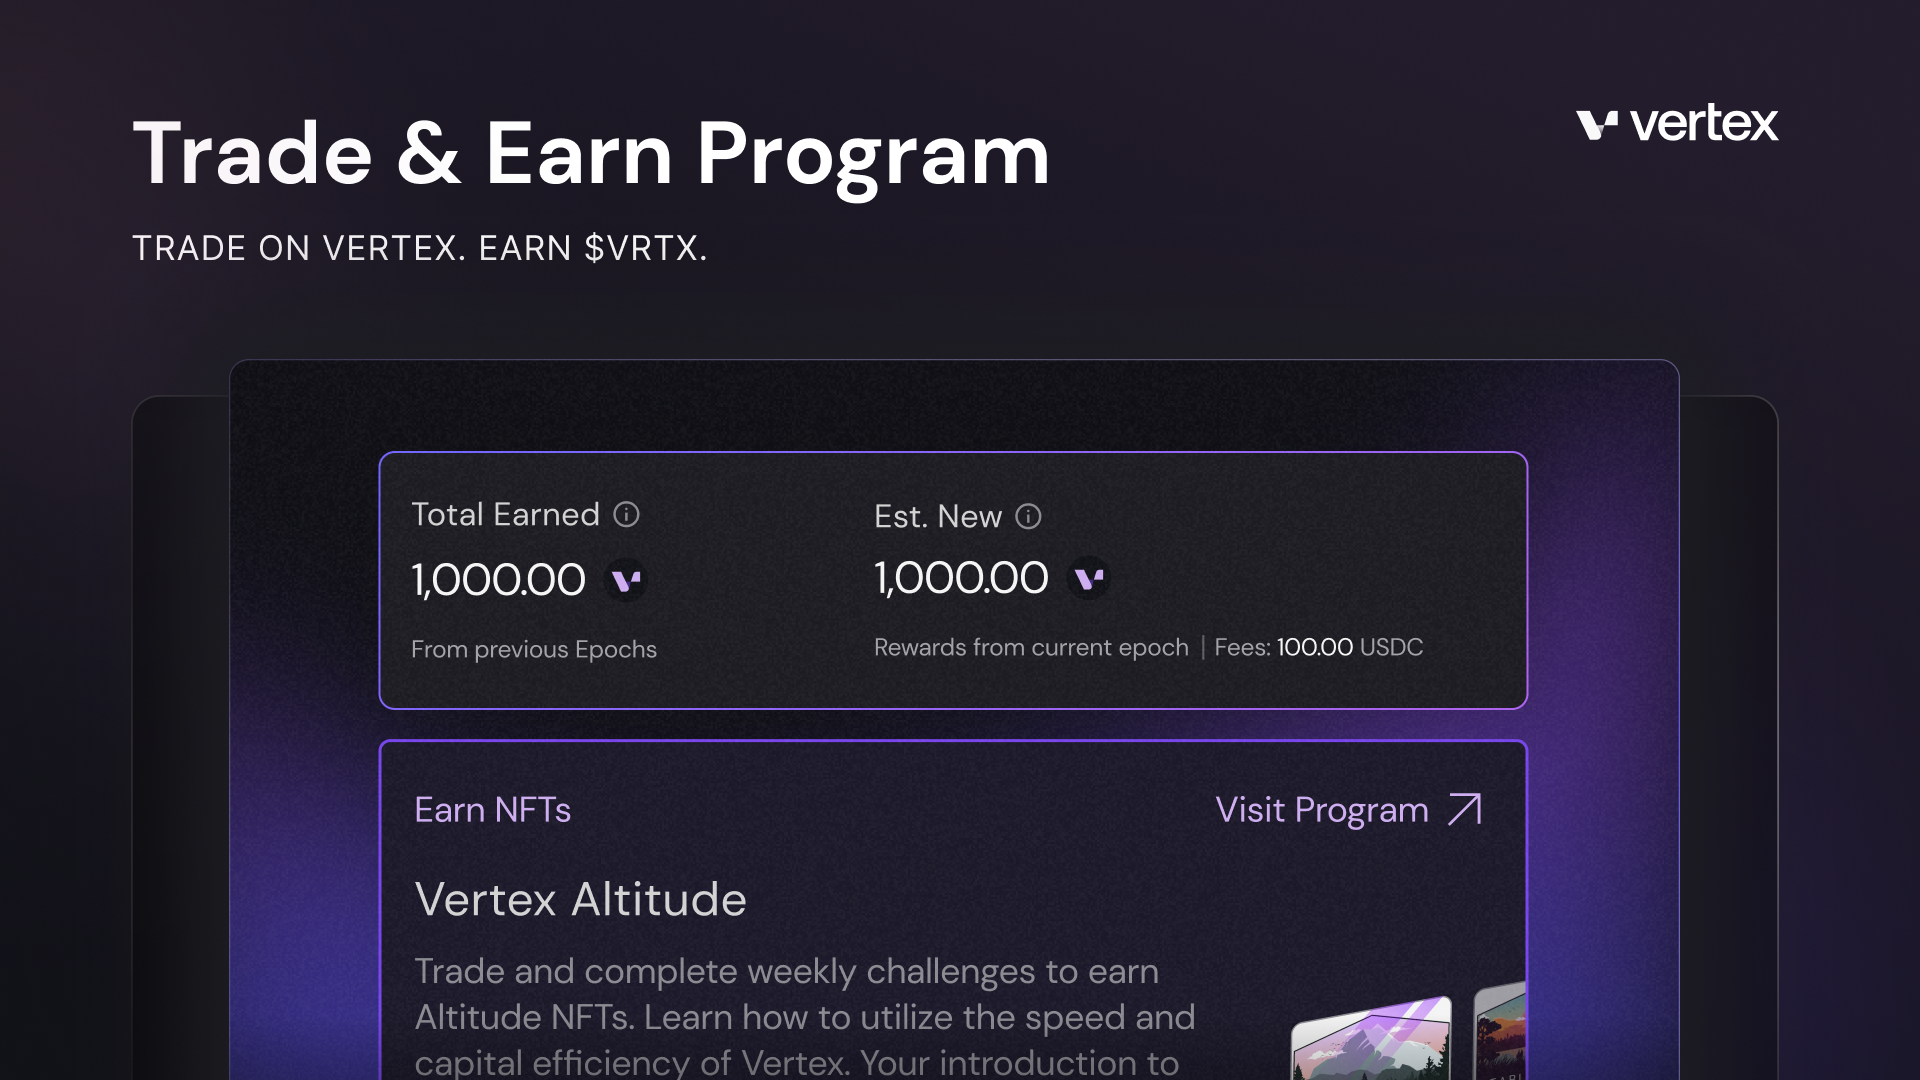The height and width of the screenshot is (1080, 1920).
Task: Open the Visit Program link
Action: 1321,810
